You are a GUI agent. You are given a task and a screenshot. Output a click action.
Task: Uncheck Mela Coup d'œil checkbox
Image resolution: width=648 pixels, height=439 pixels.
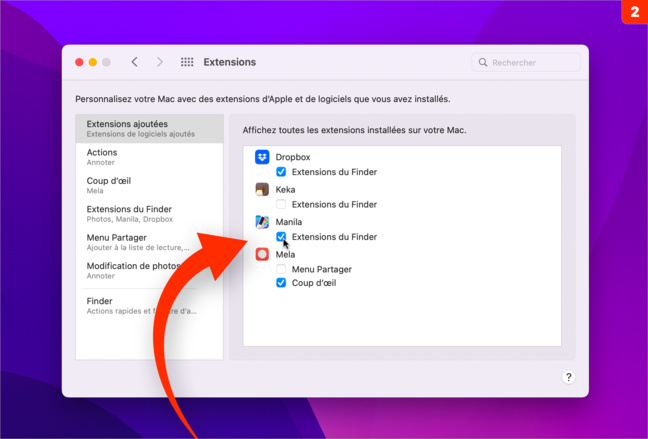[x=281, y=283]
